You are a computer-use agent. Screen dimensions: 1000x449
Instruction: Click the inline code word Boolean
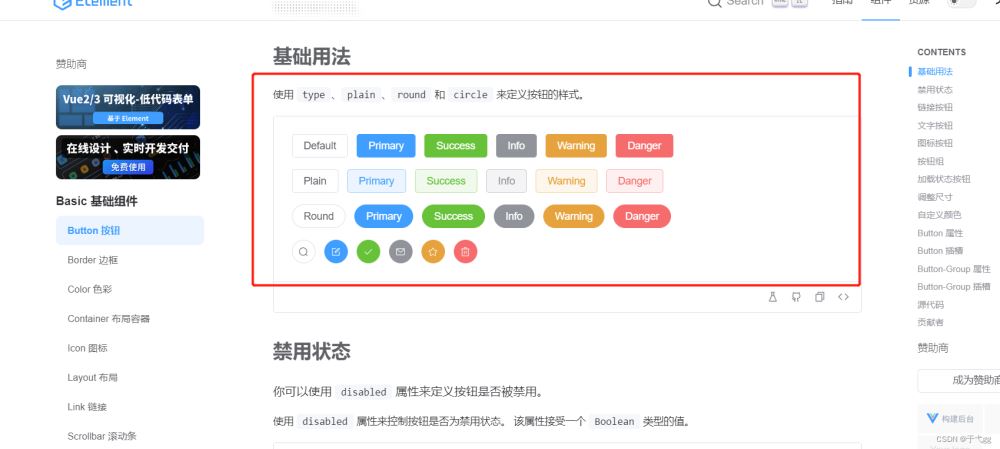(x=614, y=421)
